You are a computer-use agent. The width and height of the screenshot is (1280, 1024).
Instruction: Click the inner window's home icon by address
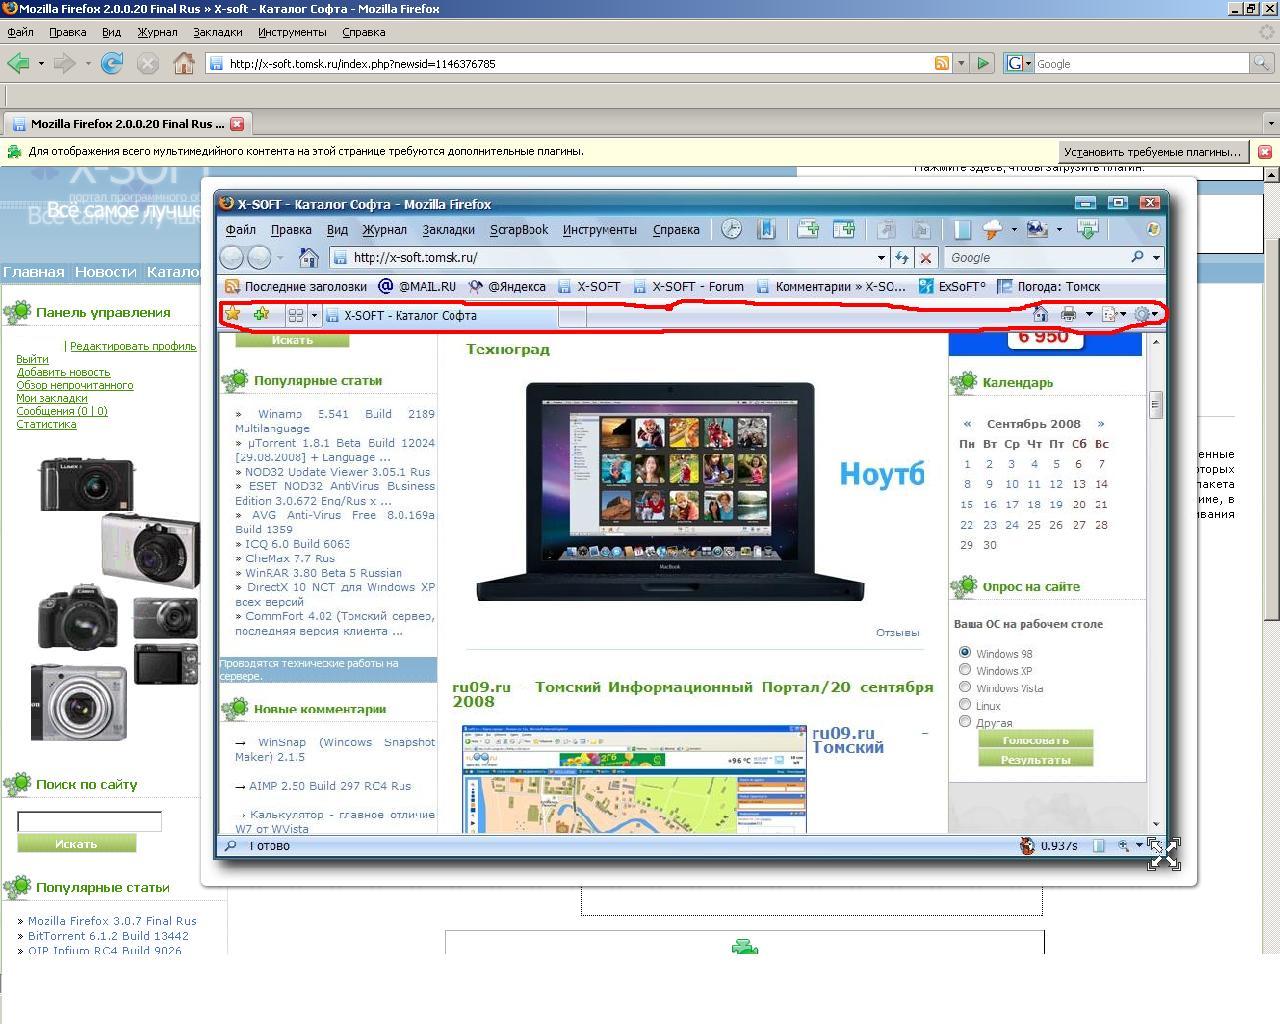pos(309,257)
